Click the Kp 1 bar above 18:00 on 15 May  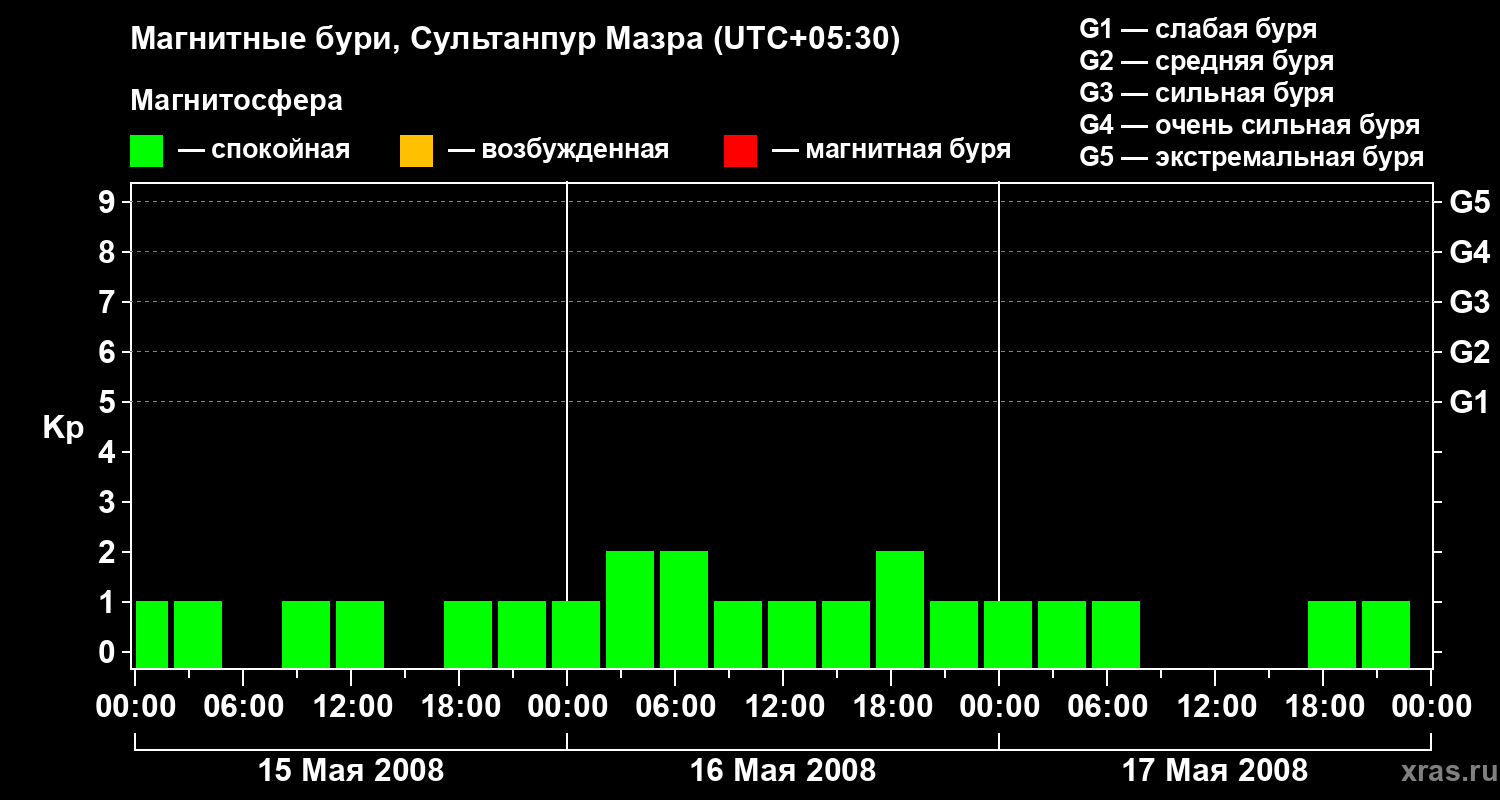468,634
